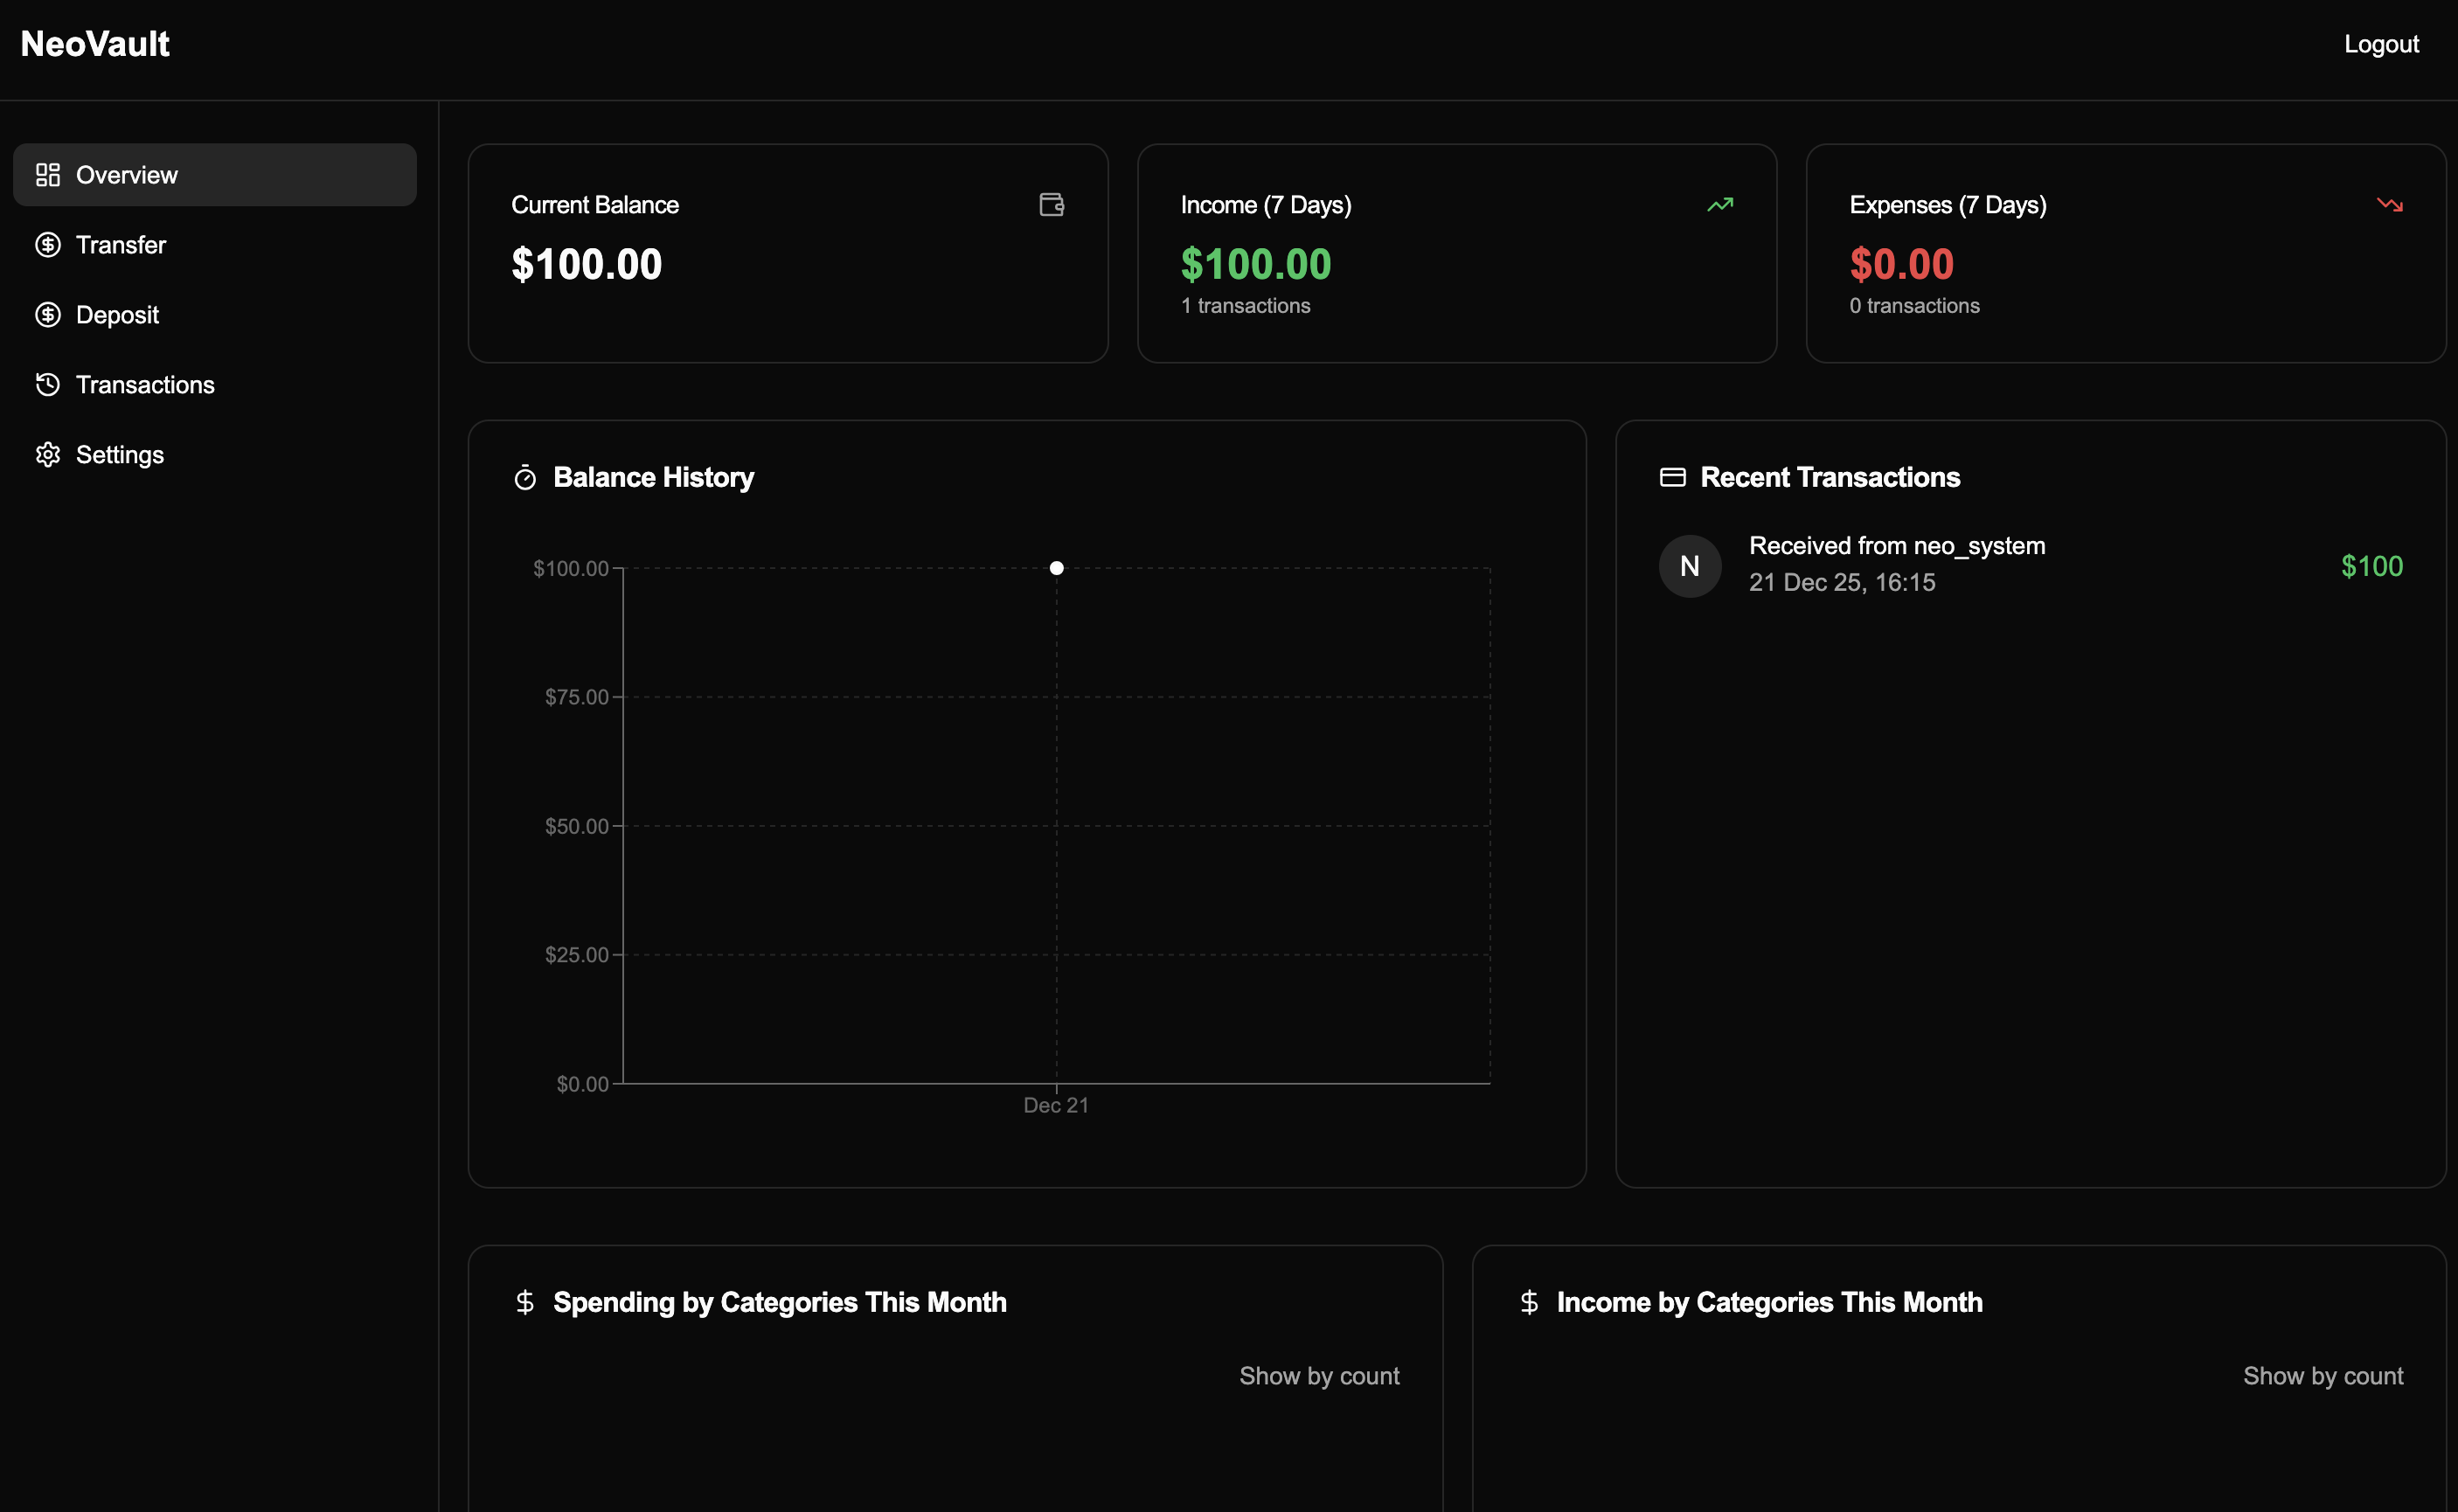
Task: Open Settings via the gear icon
Action: pyautogui.click(x=48, y=454)
